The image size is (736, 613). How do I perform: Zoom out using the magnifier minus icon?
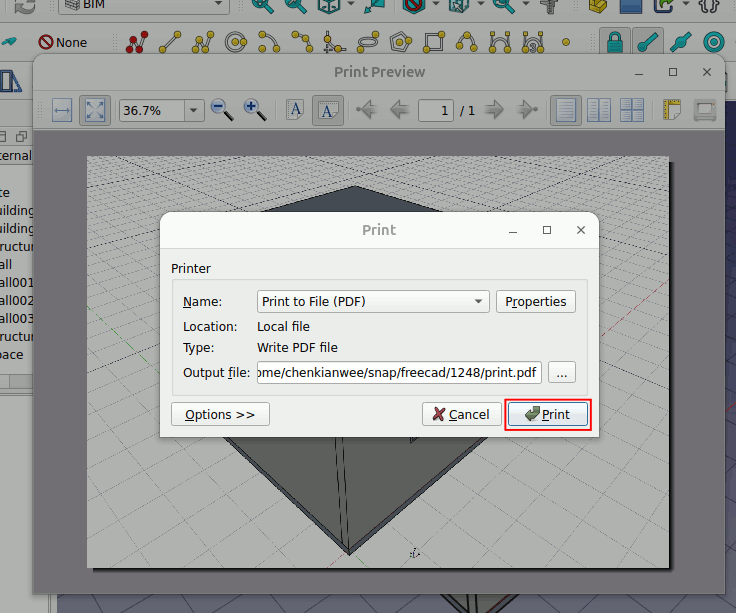click(x=221, y=110)
